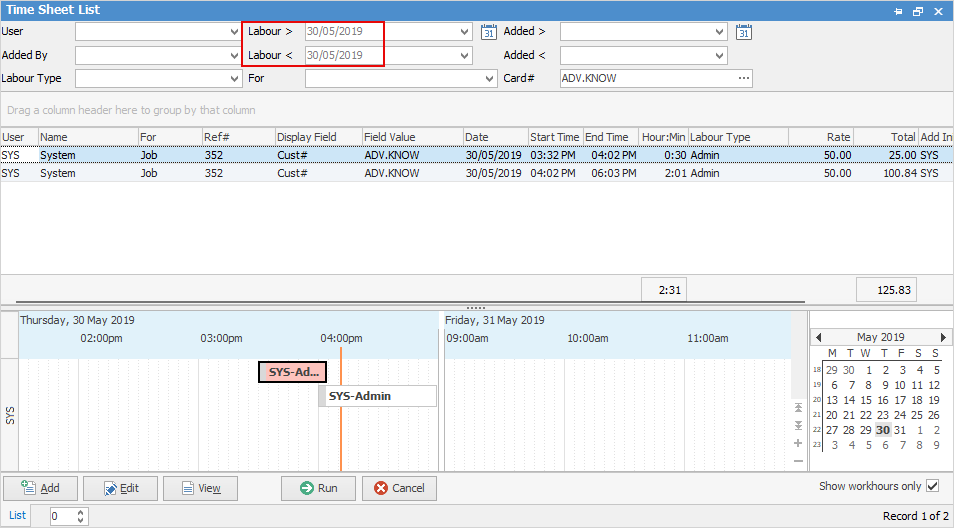Go to previous month in calendar

pos(818,337)
